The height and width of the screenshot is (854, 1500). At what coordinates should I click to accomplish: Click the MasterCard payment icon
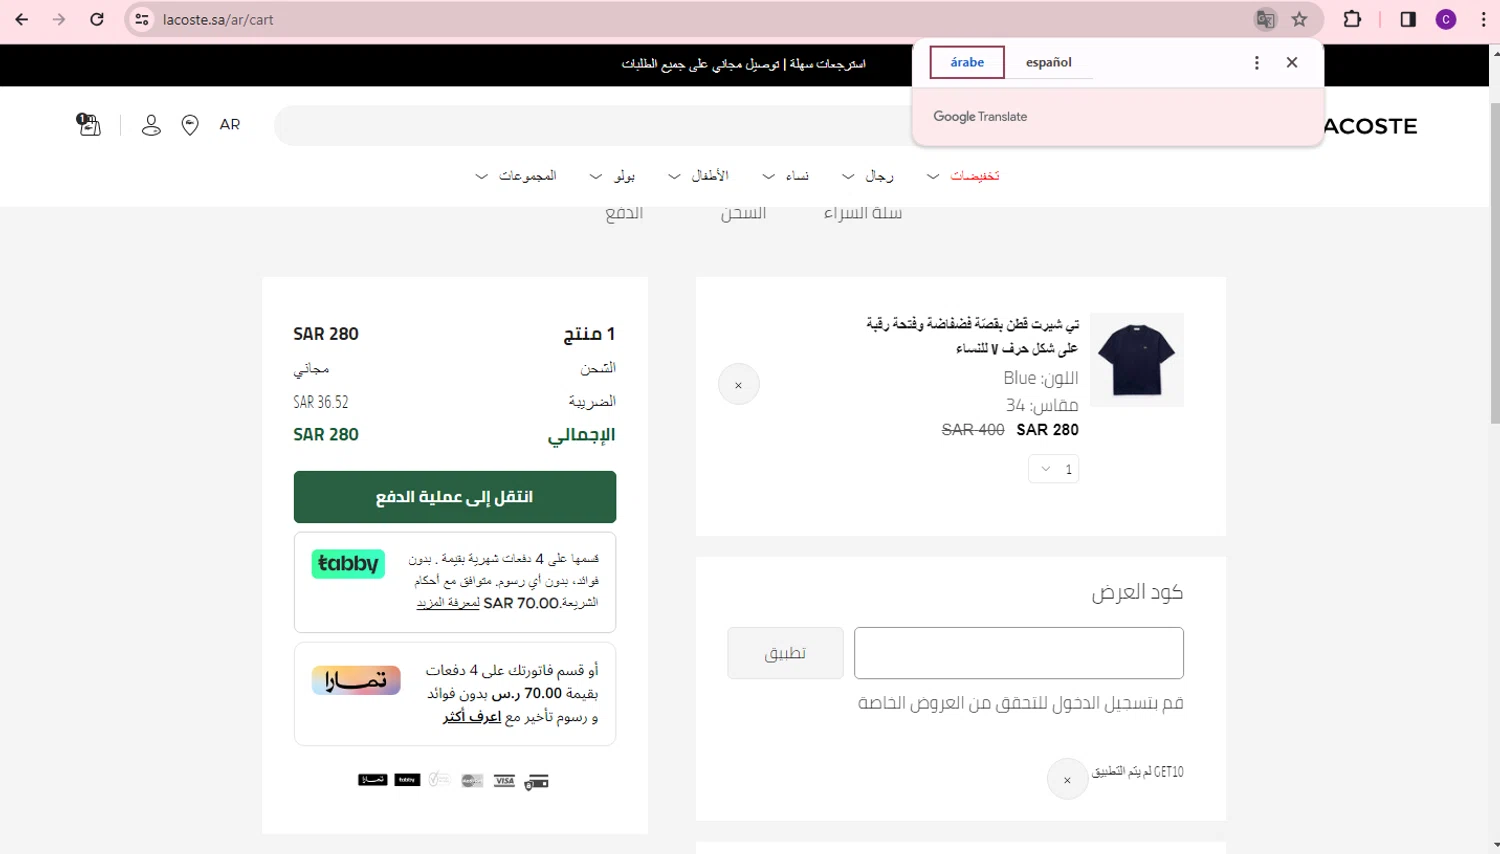[x=472, y=781]
